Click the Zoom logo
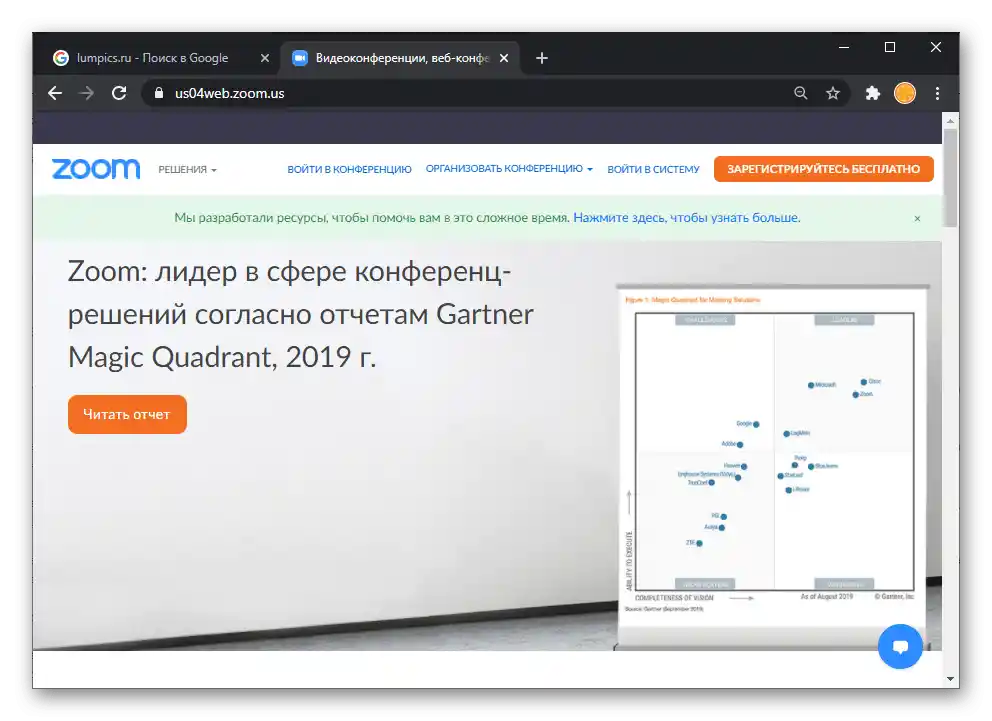 pos(95,168)
